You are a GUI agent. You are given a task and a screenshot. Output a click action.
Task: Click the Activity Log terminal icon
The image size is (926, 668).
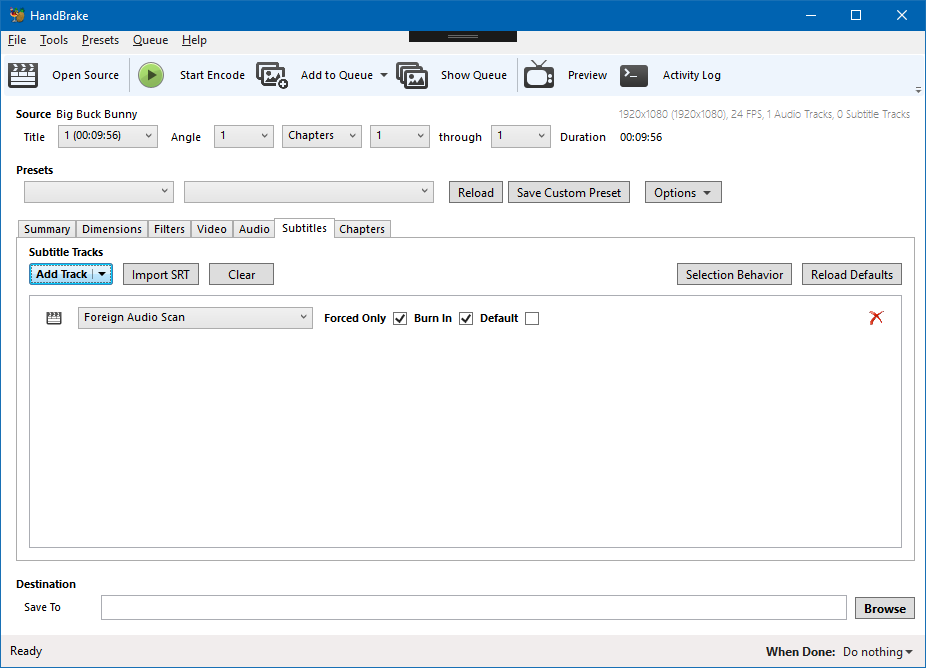point(634,75)
